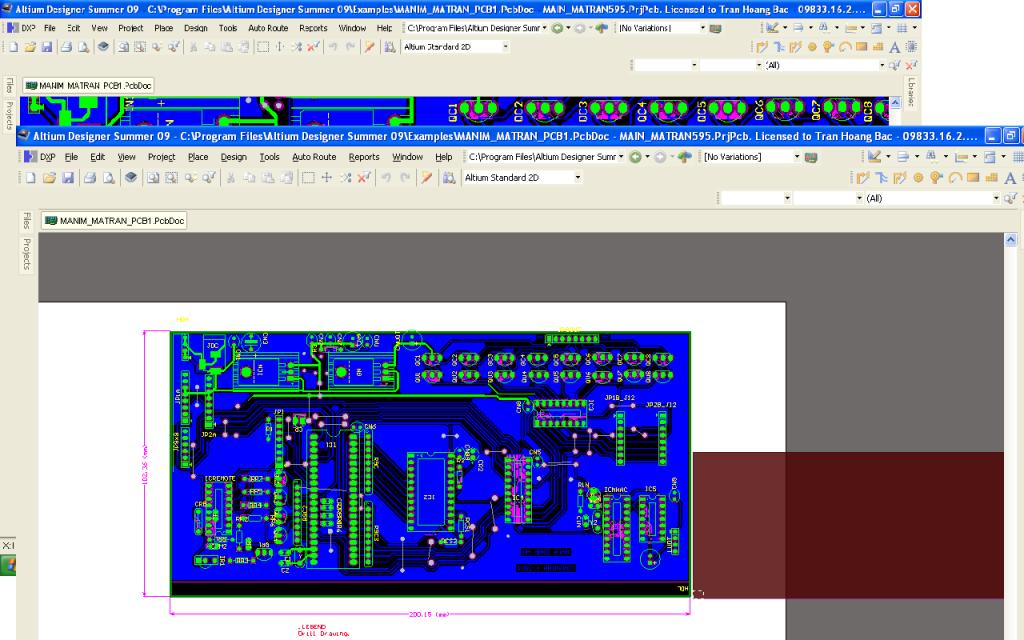
Task: Open the devices view layers icon, front window
Action: point(131,178)
